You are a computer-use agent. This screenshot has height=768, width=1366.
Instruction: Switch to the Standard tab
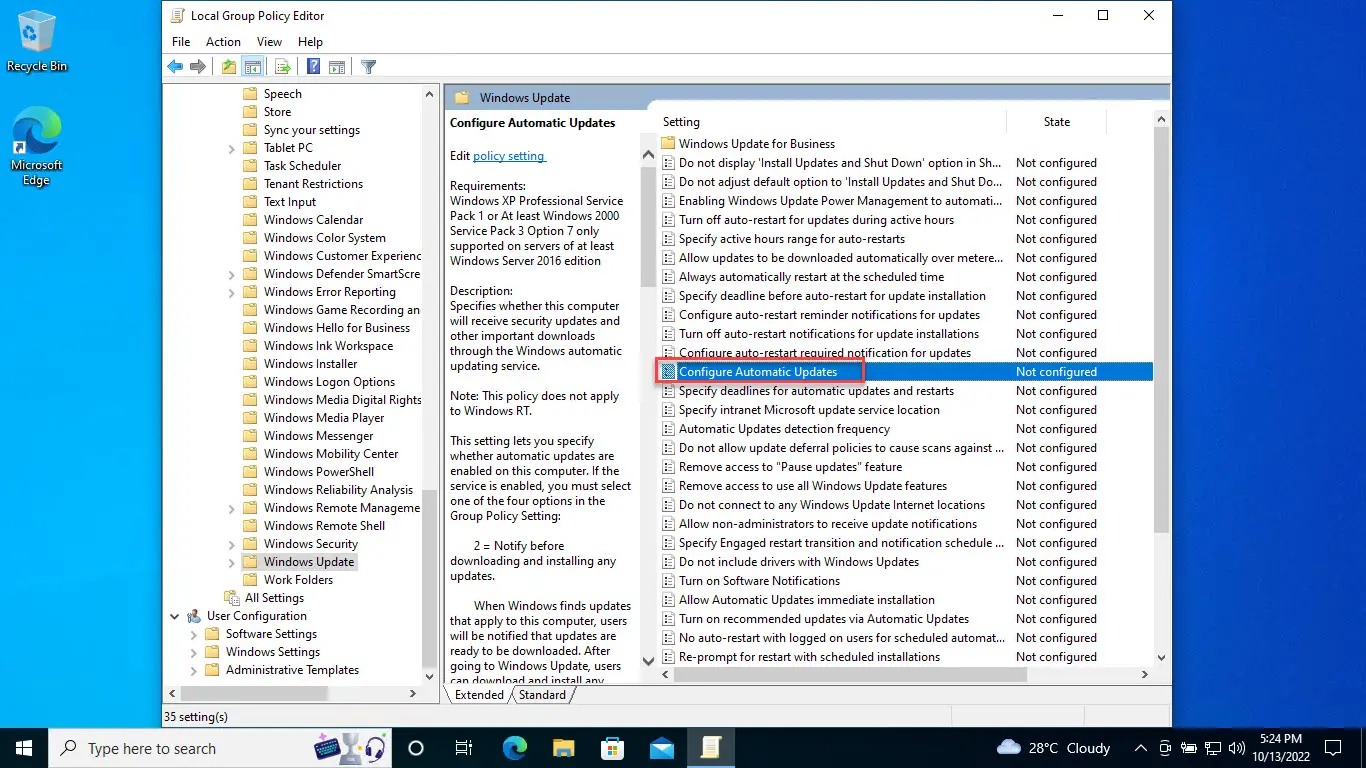coord(542,695)
